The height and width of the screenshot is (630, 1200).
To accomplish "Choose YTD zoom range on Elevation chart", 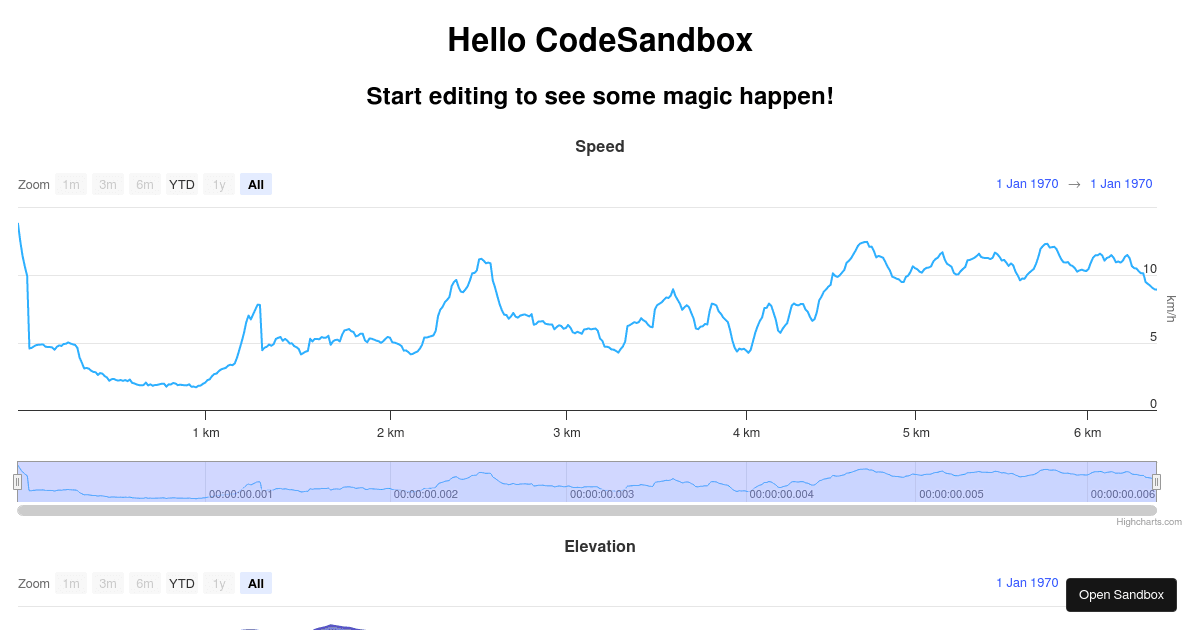I will 182,583.
